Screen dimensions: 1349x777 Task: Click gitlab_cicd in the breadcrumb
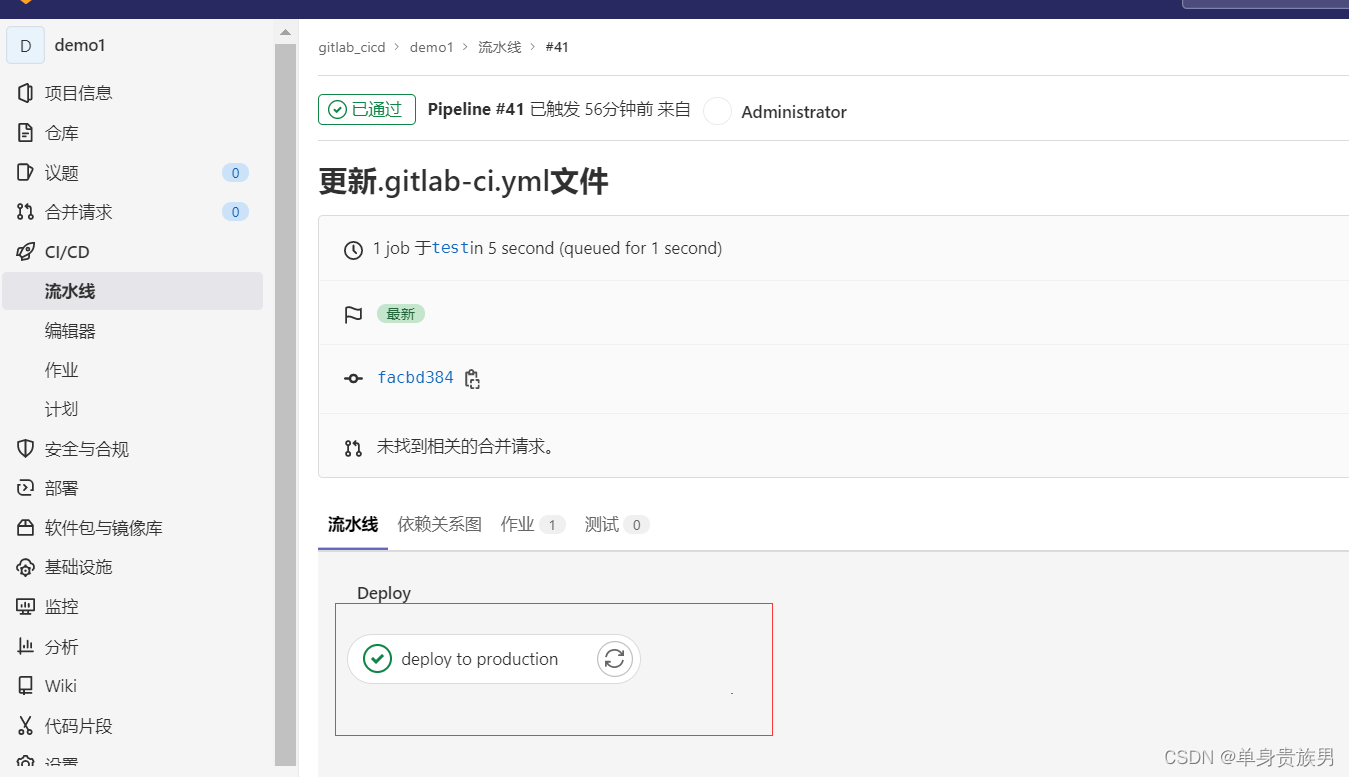pos(352,47)
